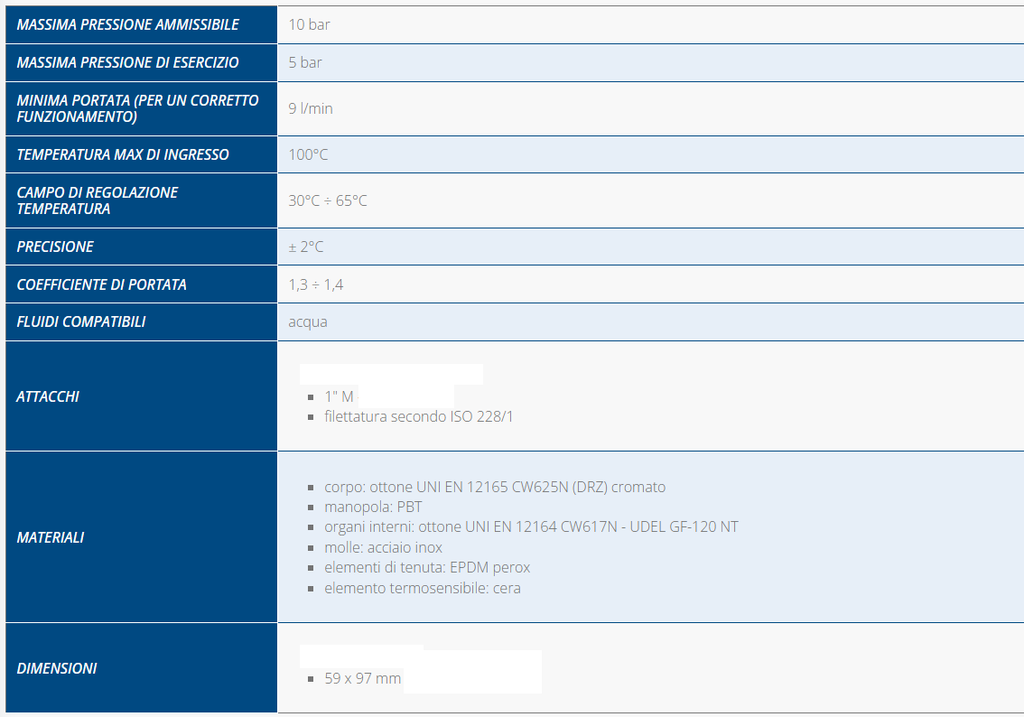Viewport: 1024px width, 717px height.
Task: Click the 'Precisione' row label
Action: 55,246
